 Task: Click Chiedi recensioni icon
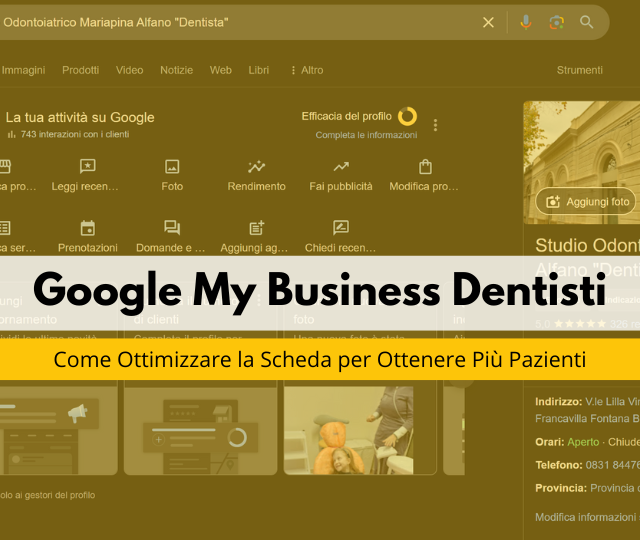pyautogui.click(x=341, y=227)
